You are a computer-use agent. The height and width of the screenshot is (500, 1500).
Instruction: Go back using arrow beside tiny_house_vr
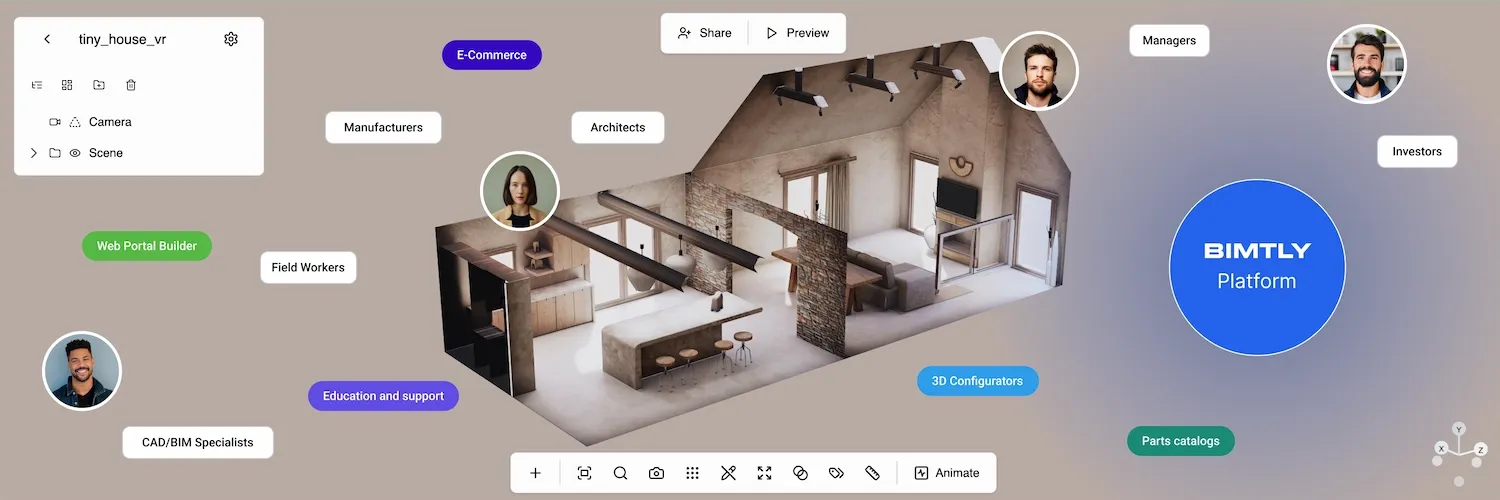coord(47,39)
